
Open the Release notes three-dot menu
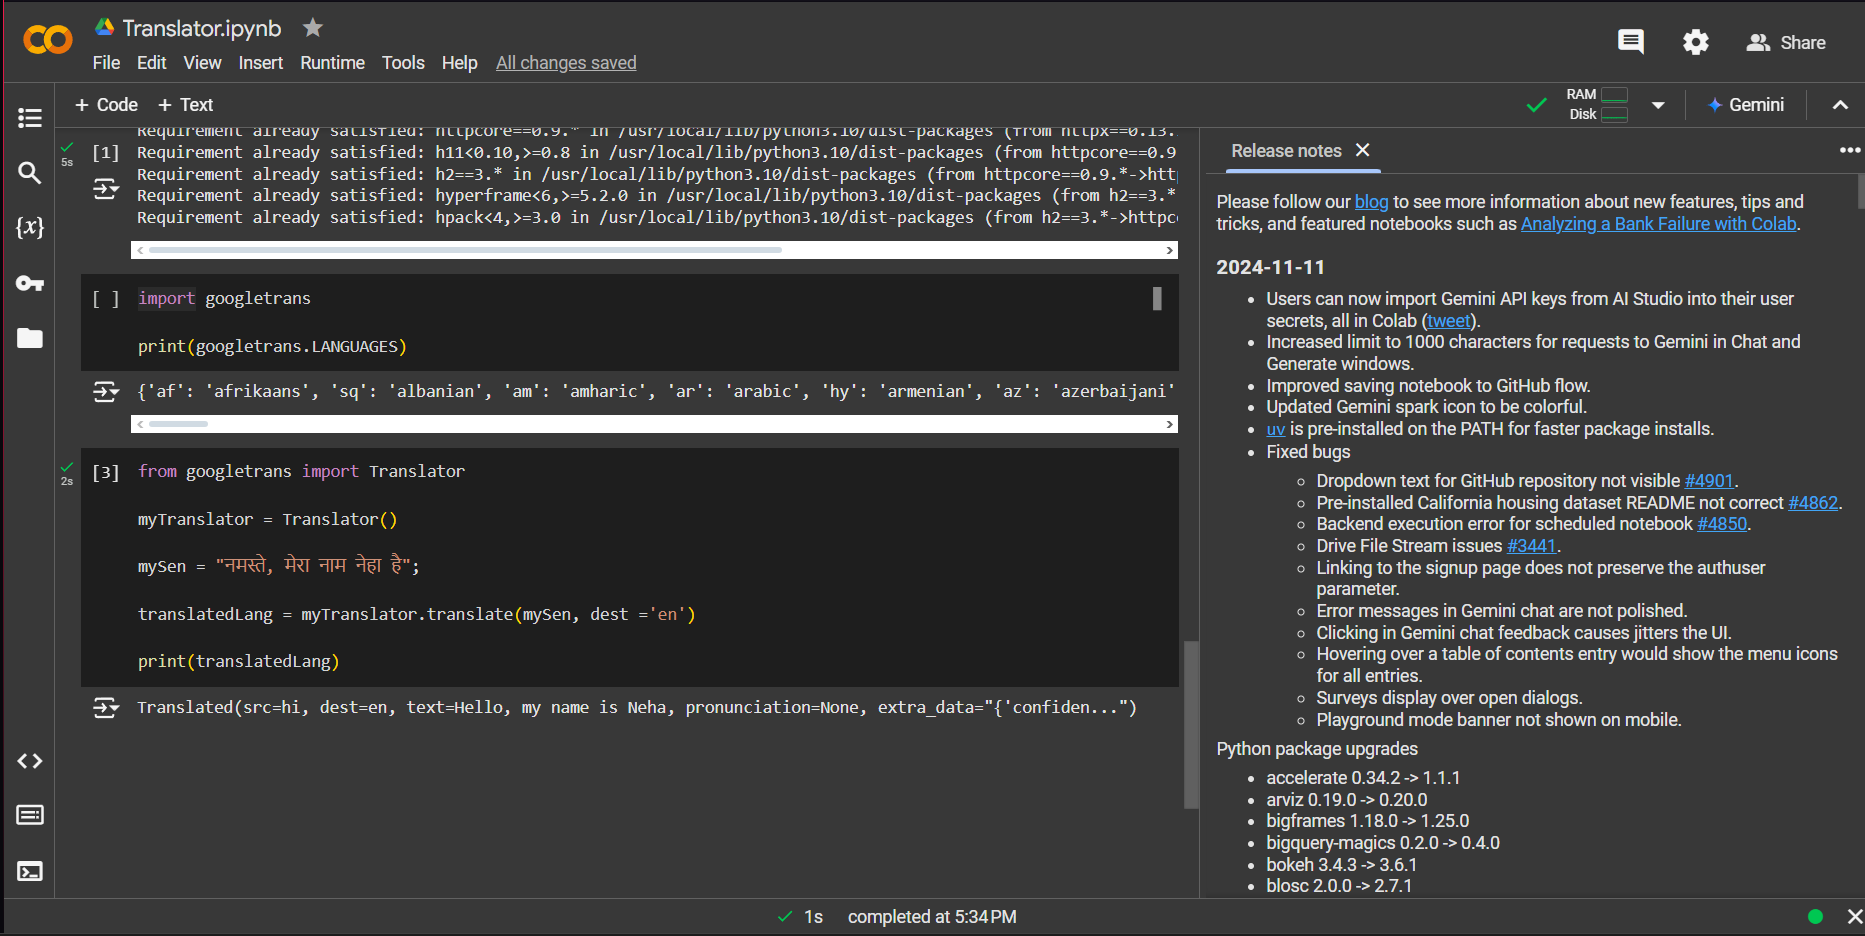point(1850,150)
